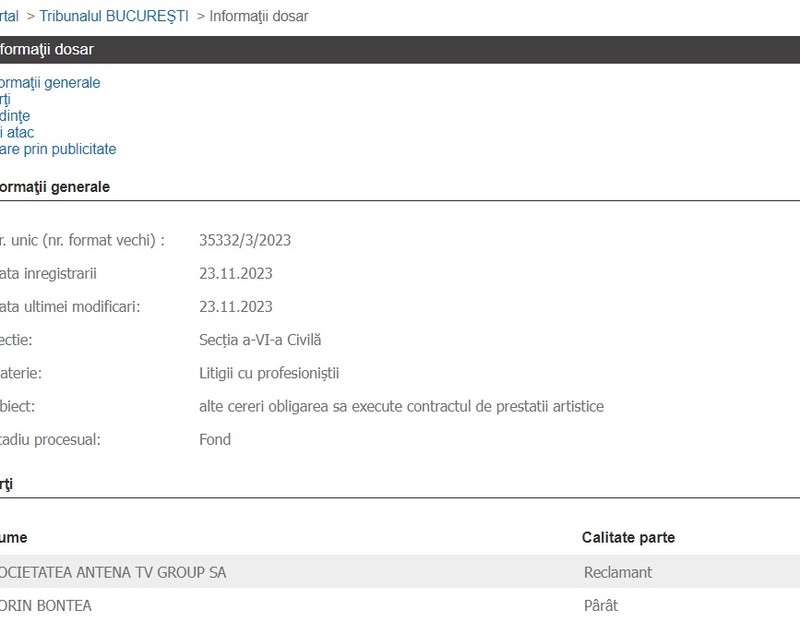Image resolution: width=800 pixels, height=634 pixels.
Task: Click the Secție field label
Action: tap(16, 340)
